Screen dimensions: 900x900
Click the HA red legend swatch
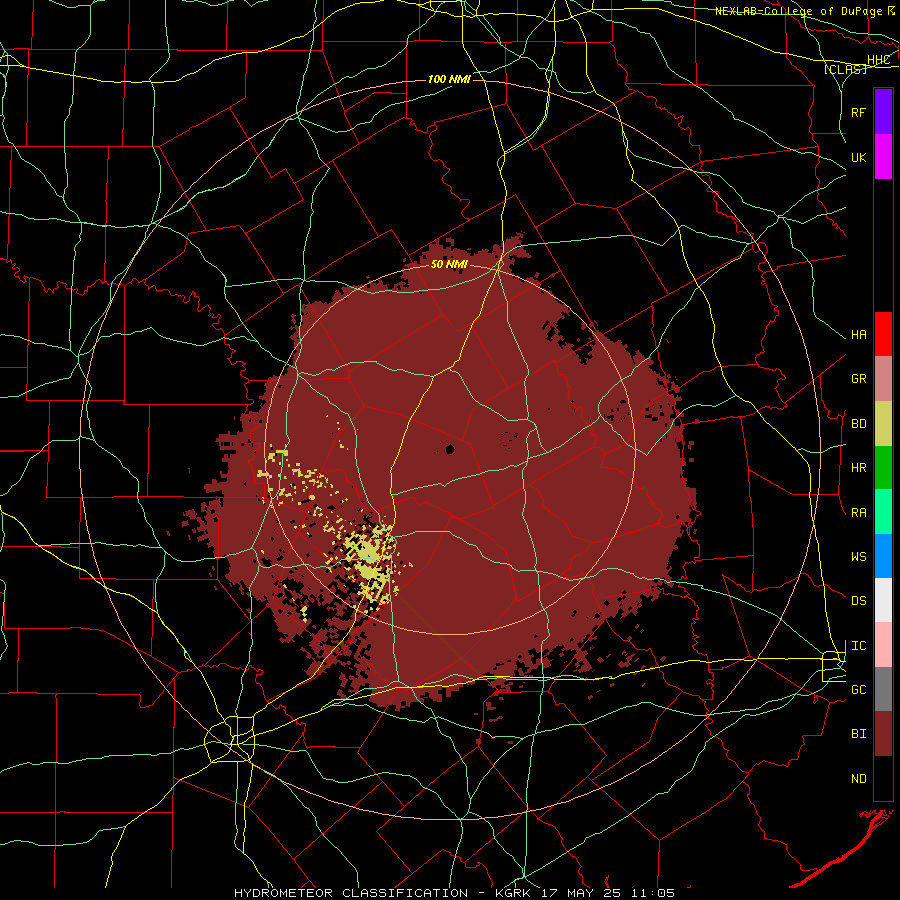(883, 334)
